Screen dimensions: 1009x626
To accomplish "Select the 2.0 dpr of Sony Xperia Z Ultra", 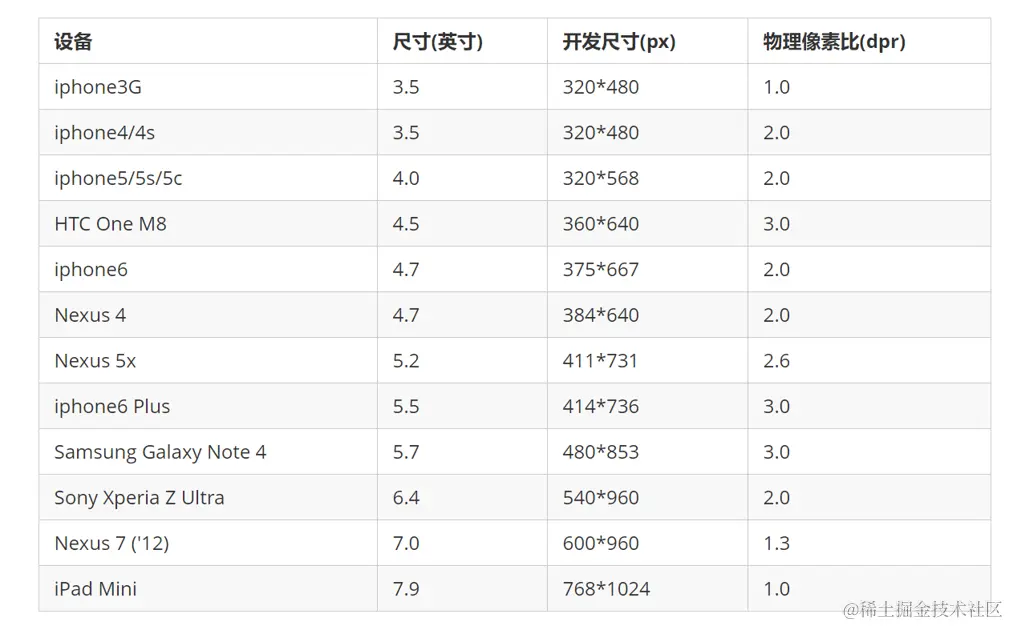I will [869, 498].
